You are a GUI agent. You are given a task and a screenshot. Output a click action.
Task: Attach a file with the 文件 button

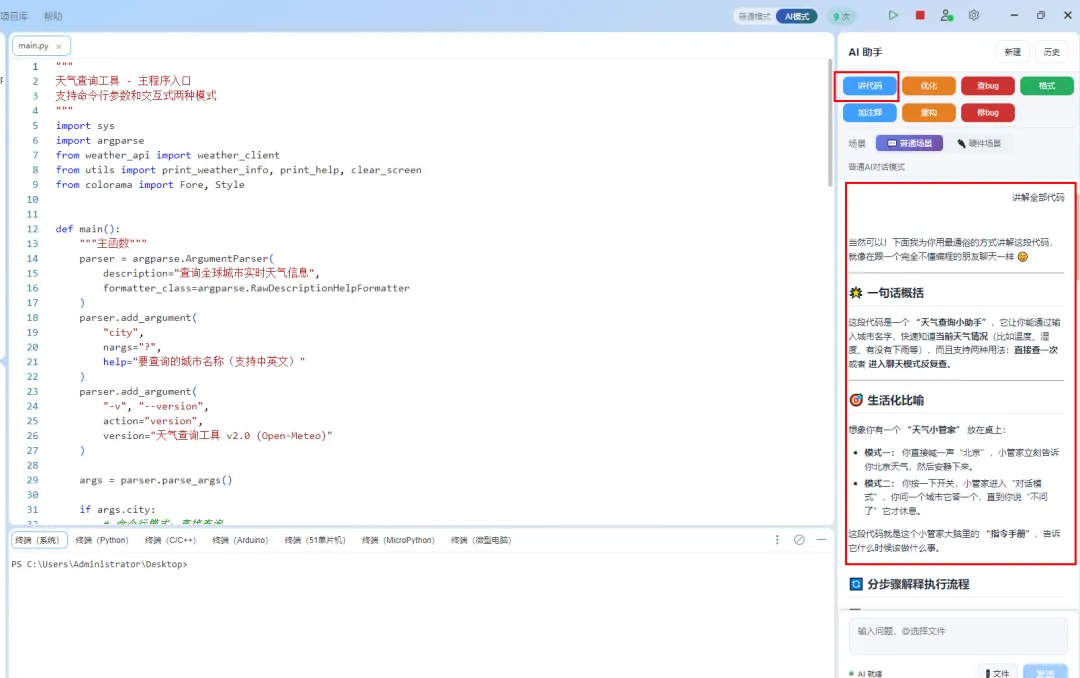pyautogui.click(x=997, y=673)
